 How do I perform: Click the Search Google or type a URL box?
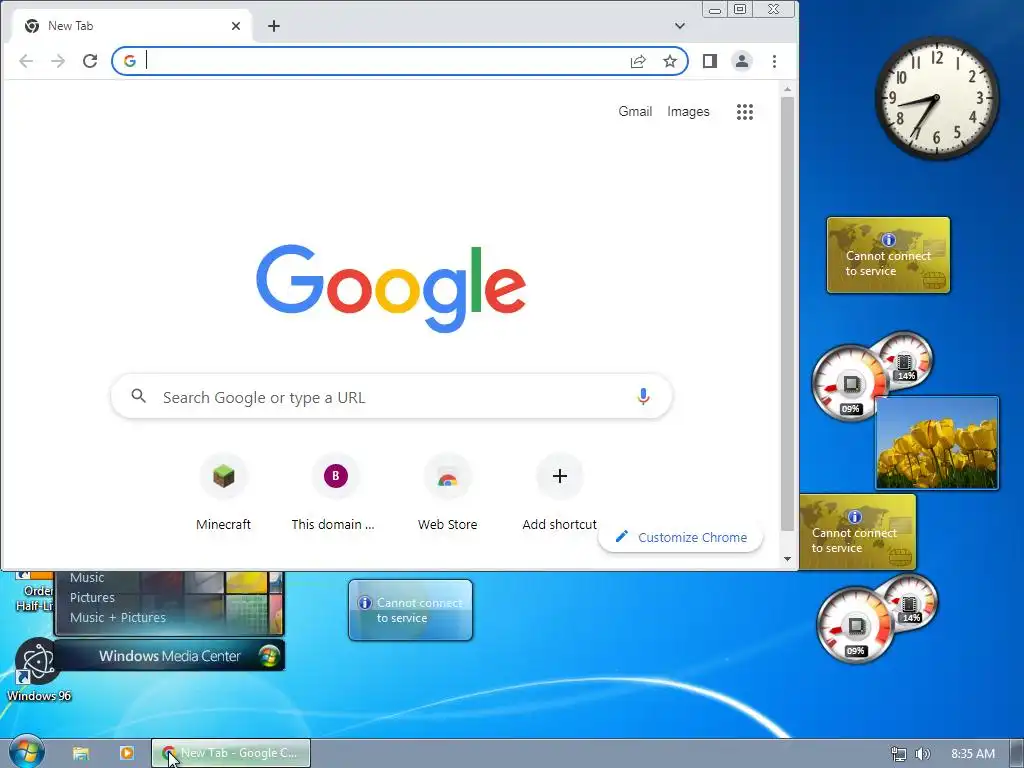[x=391, y=396]
